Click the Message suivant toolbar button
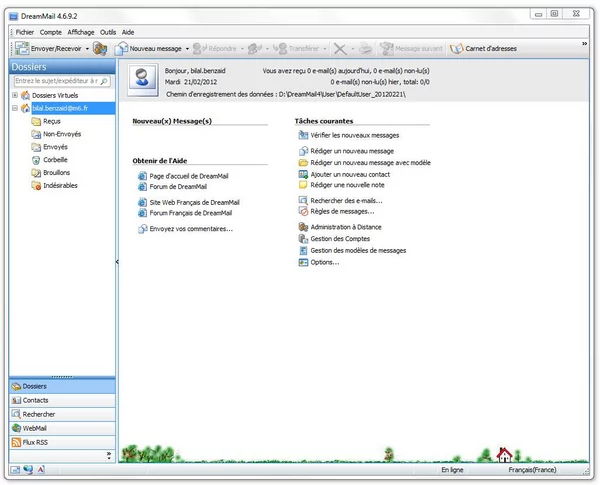 point(411,49)
